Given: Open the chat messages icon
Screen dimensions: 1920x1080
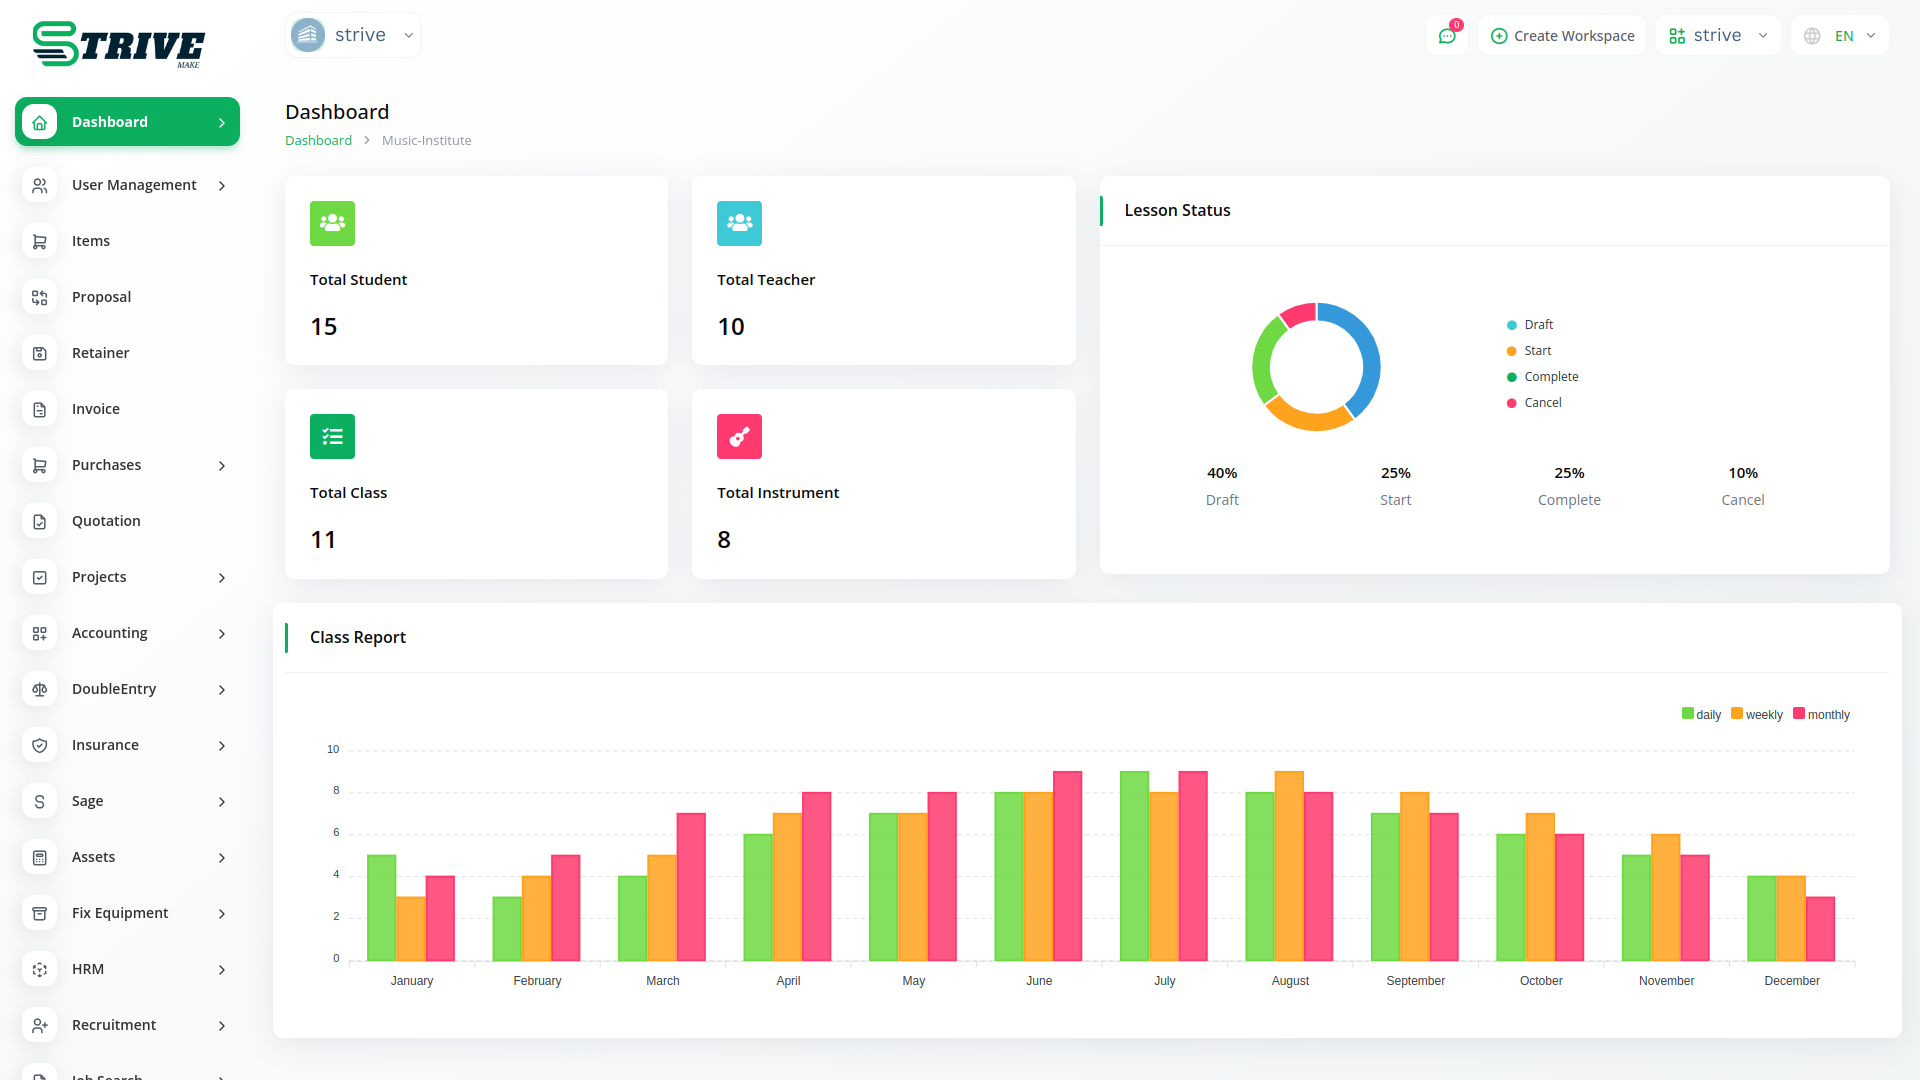Looking at the screenshot, I should tap(1447, 36).
